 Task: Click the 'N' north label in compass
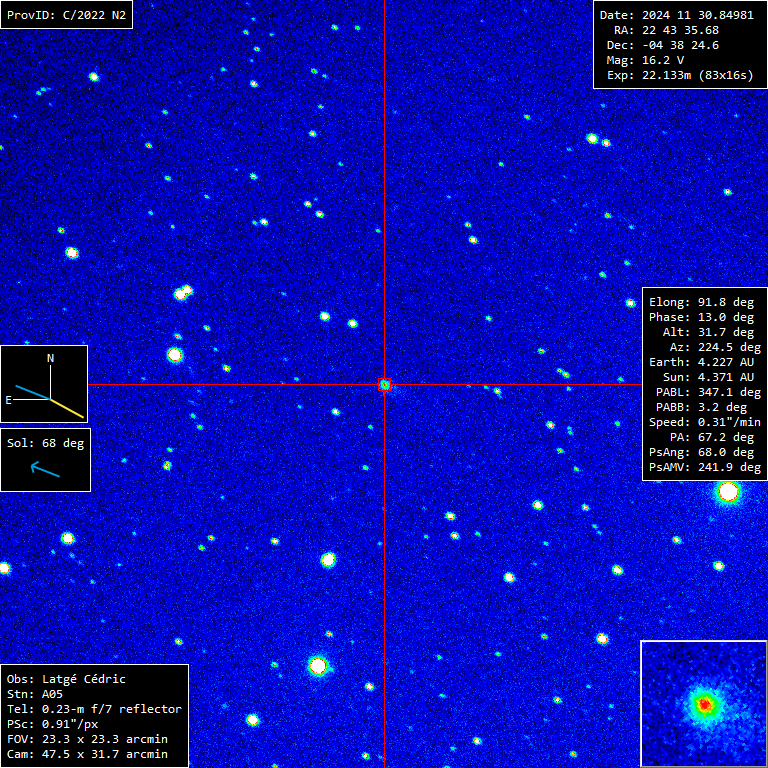tap(50, 357)
